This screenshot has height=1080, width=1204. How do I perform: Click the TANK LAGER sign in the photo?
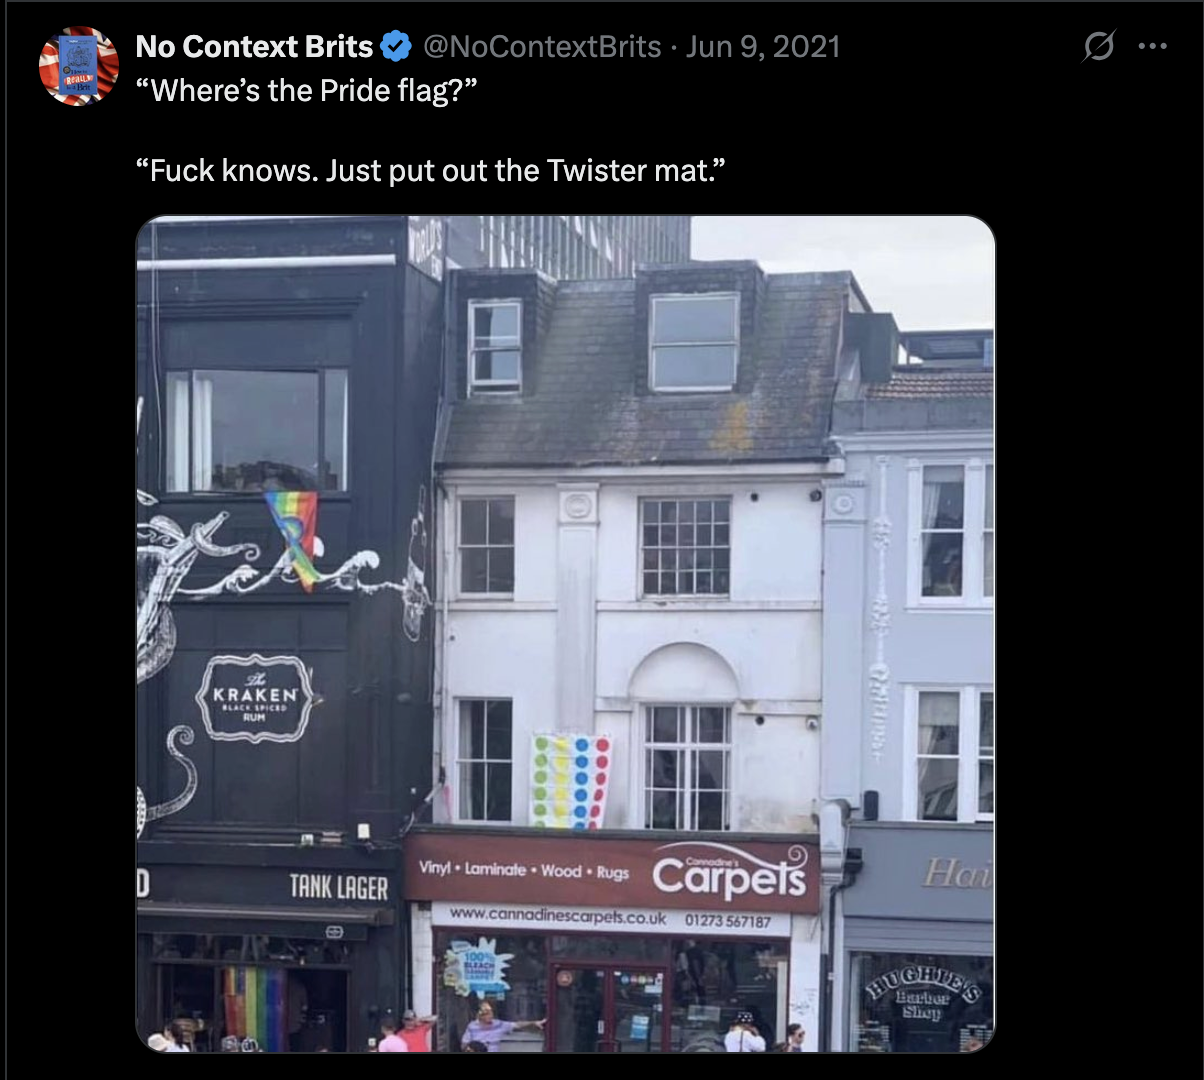coord(338,886)
